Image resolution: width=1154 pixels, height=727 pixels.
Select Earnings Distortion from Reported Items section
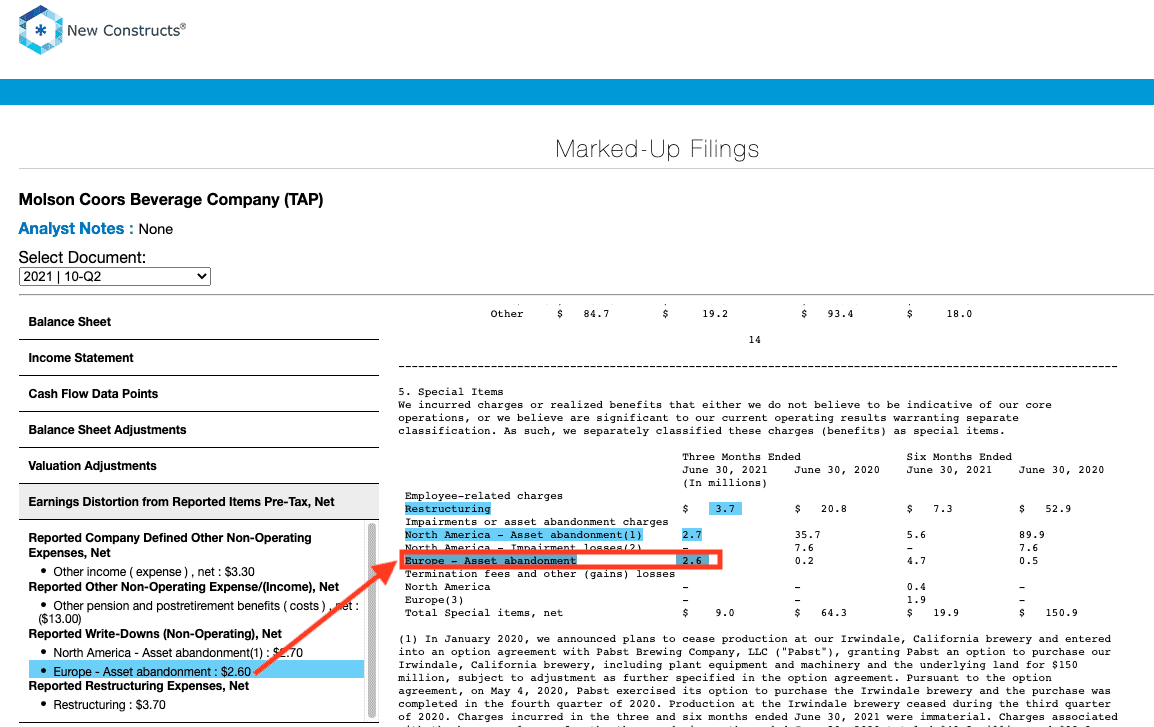(x=199, y=503)
